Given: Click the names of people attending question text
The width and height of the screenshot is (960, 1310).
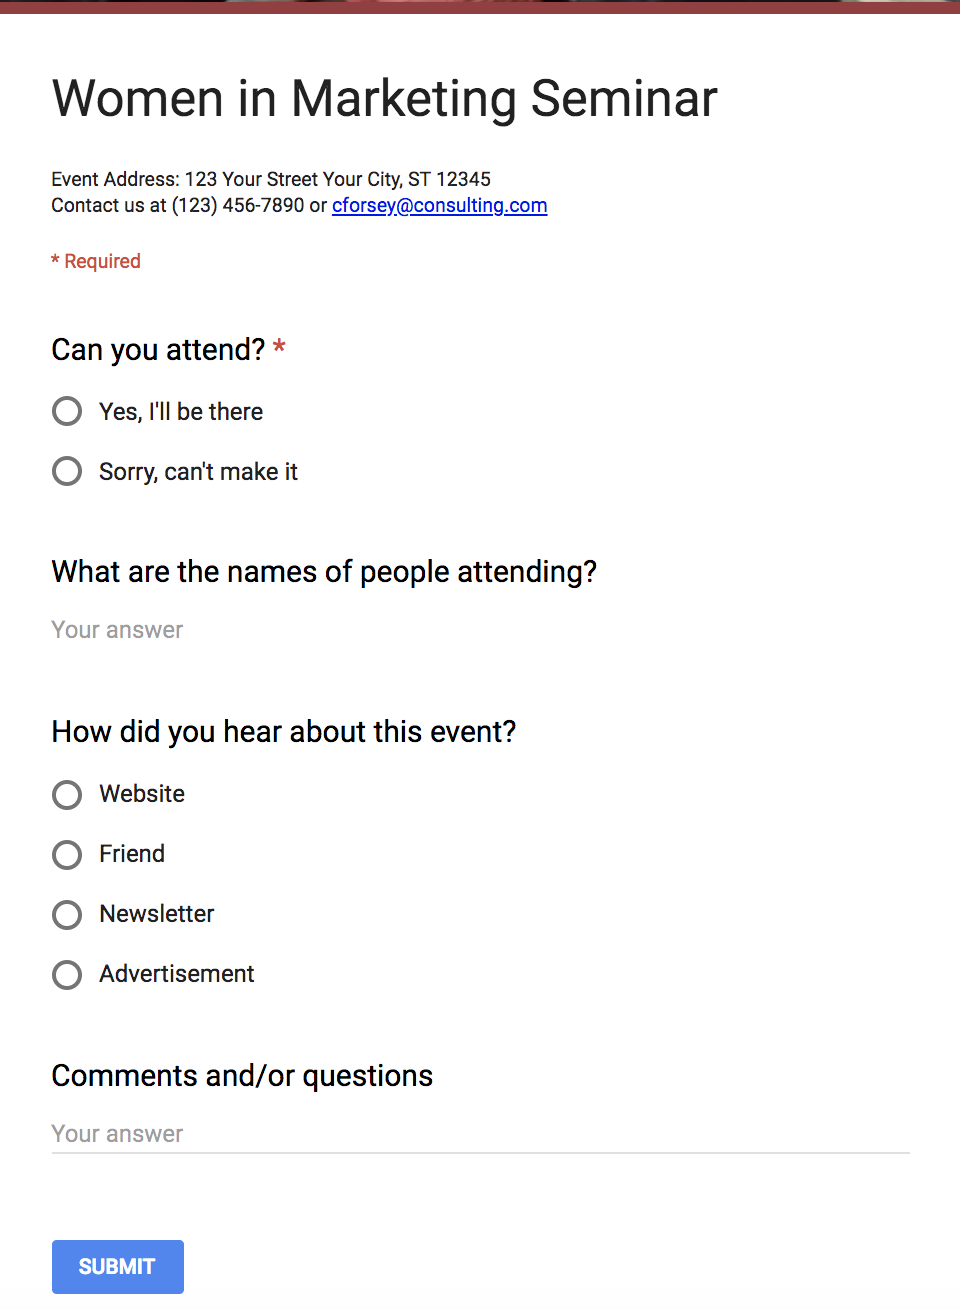Looking at the screenshot, I should (x=324, y=572).
